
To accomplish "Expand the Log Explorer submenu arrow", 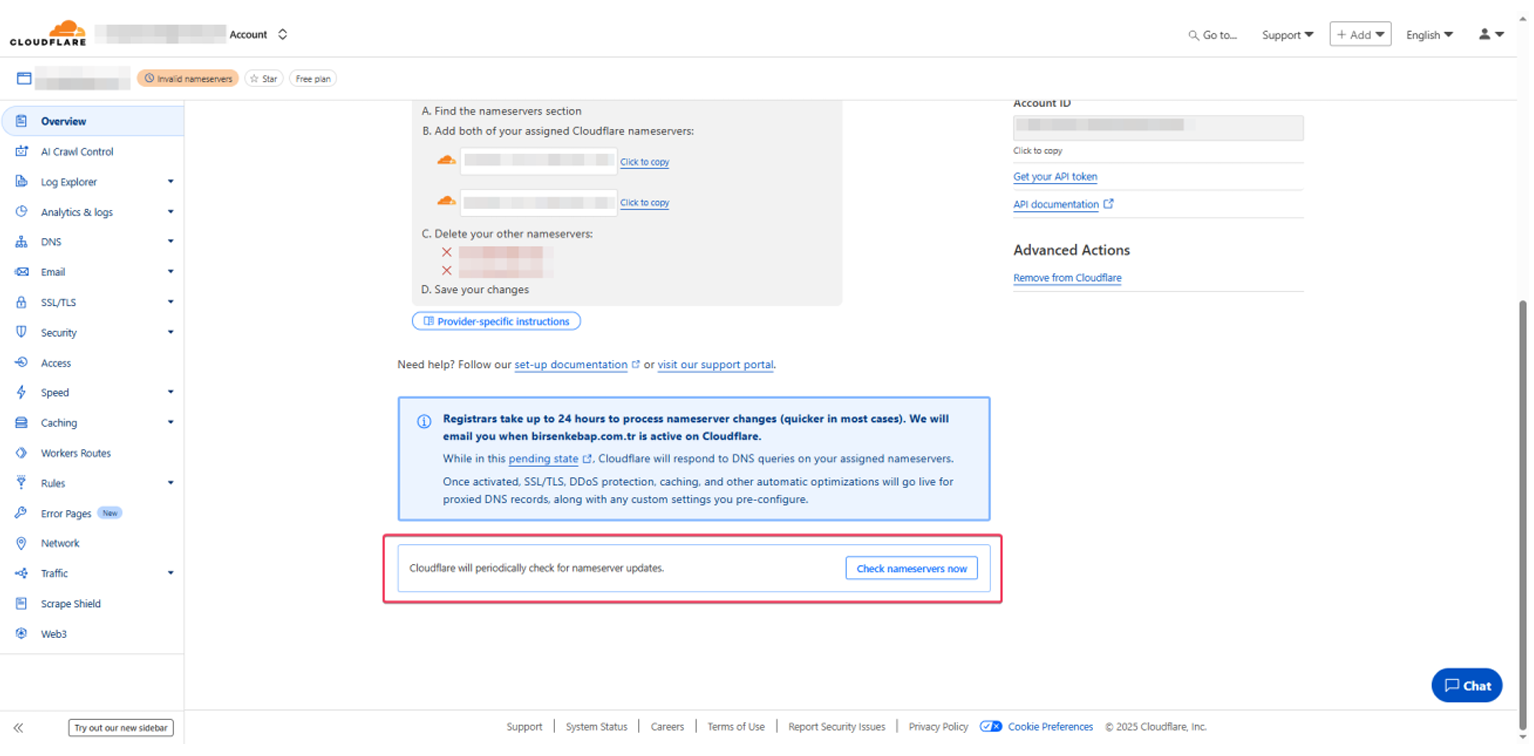I will (170, 182).
